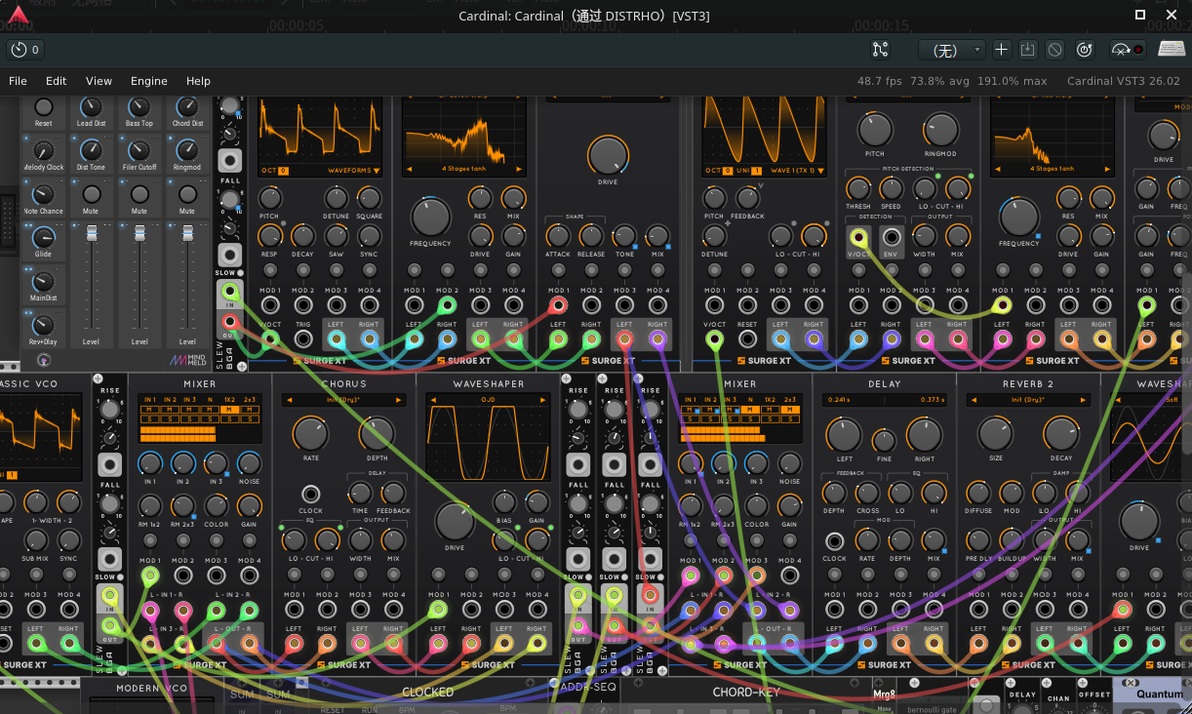Viewport: 1192px width, 714px height.
Task: Click the large FREQUENCY knob on first filter
Action: tap(430, 217)
